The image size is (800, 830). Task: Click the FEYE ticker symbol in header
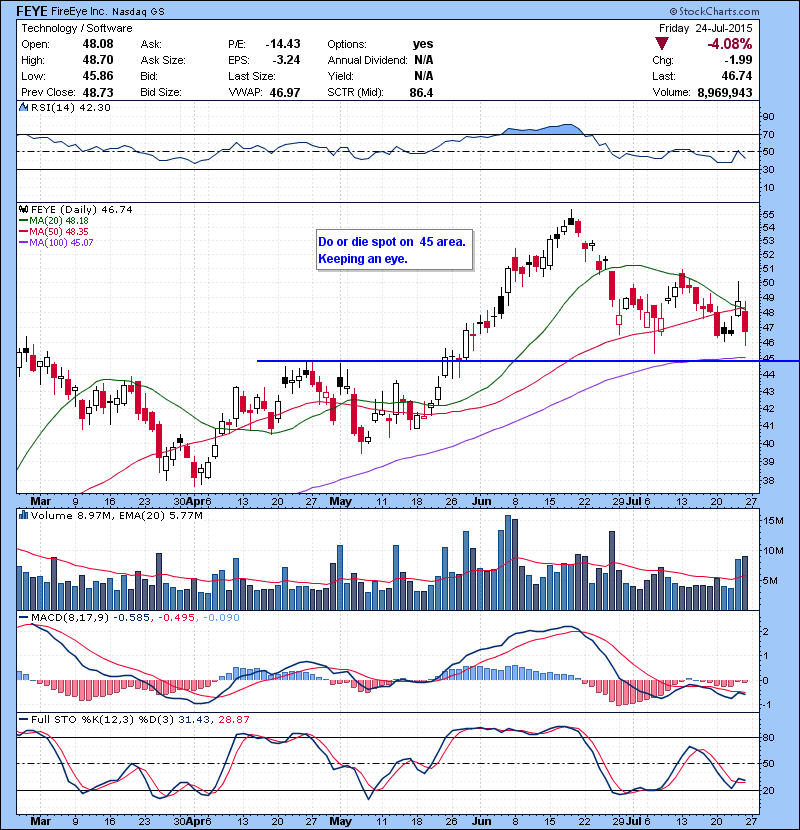pyautogui.click(x=32, y=11)
